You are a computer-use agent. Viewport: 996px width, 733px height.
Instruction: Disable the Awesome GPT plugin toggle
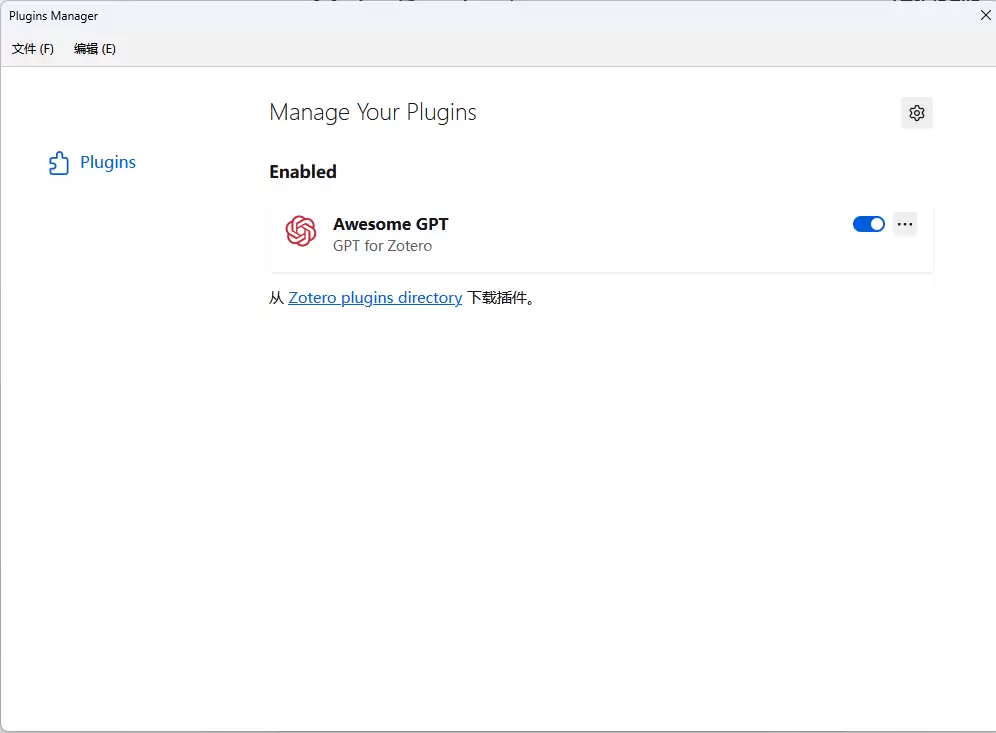(x=868, y=224)
